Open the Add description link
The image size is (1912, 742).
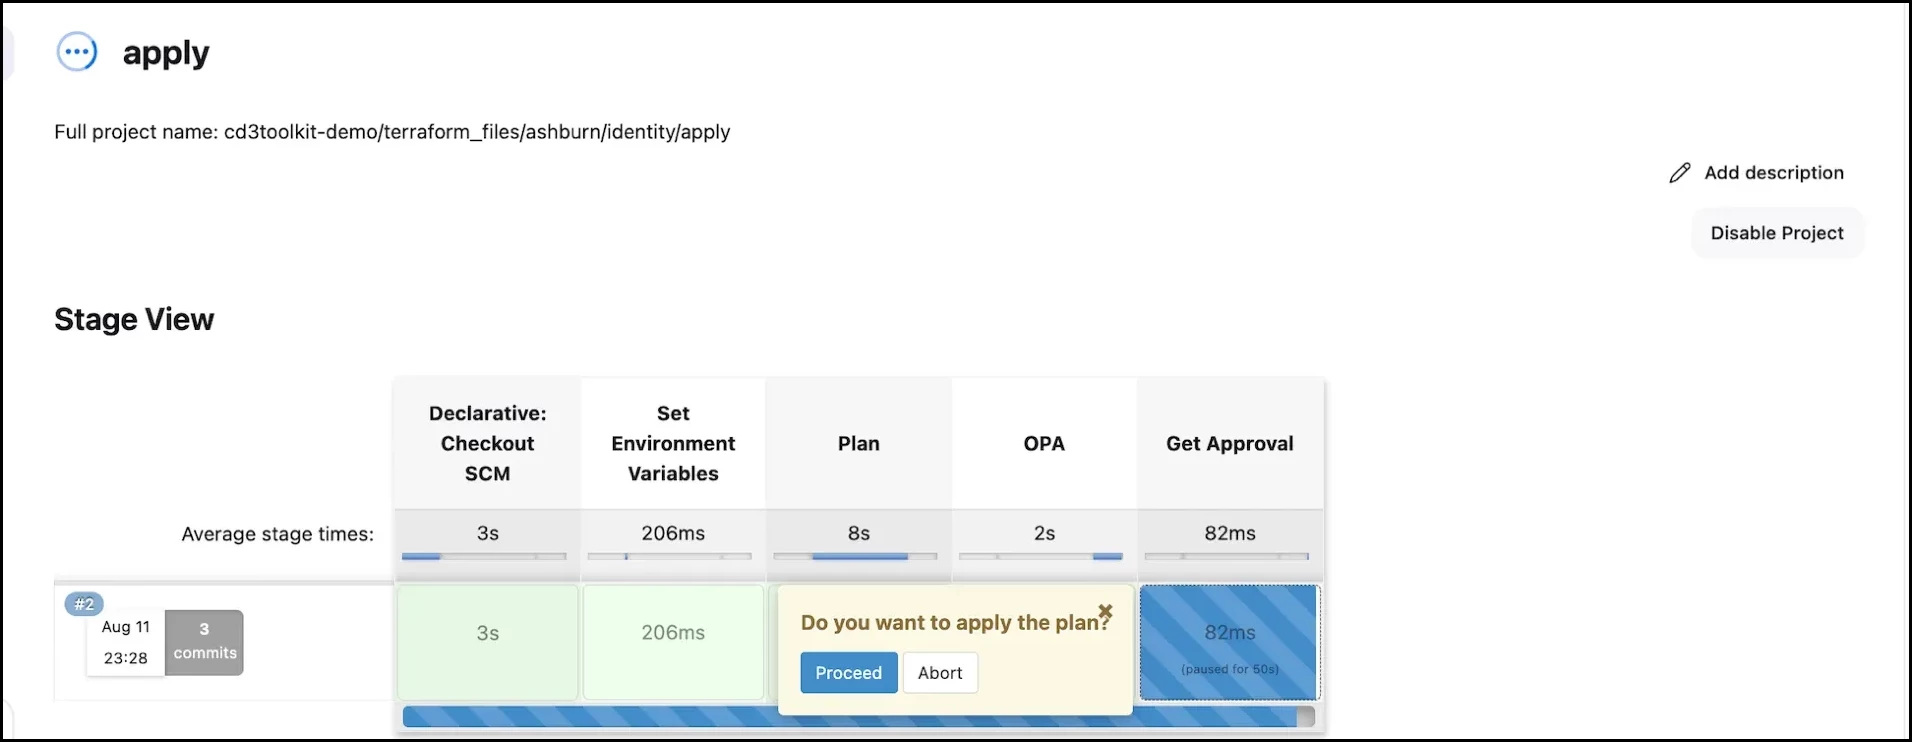[x=1773, y=173]
